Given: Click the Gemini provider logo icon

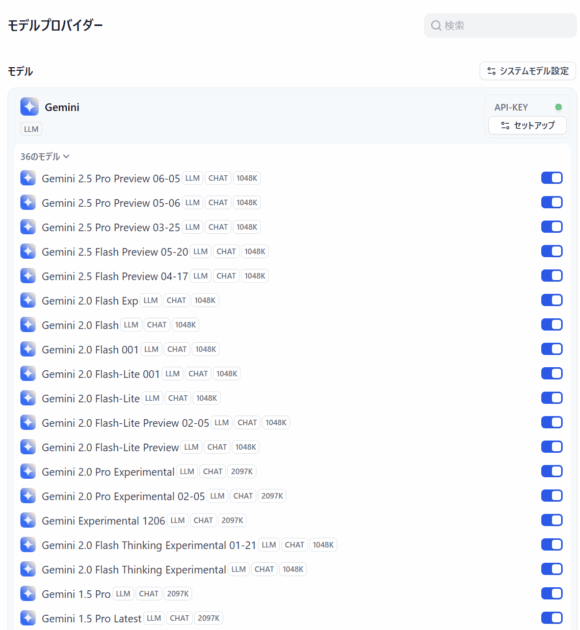Looking at the screenshot, I should point(29,107).
